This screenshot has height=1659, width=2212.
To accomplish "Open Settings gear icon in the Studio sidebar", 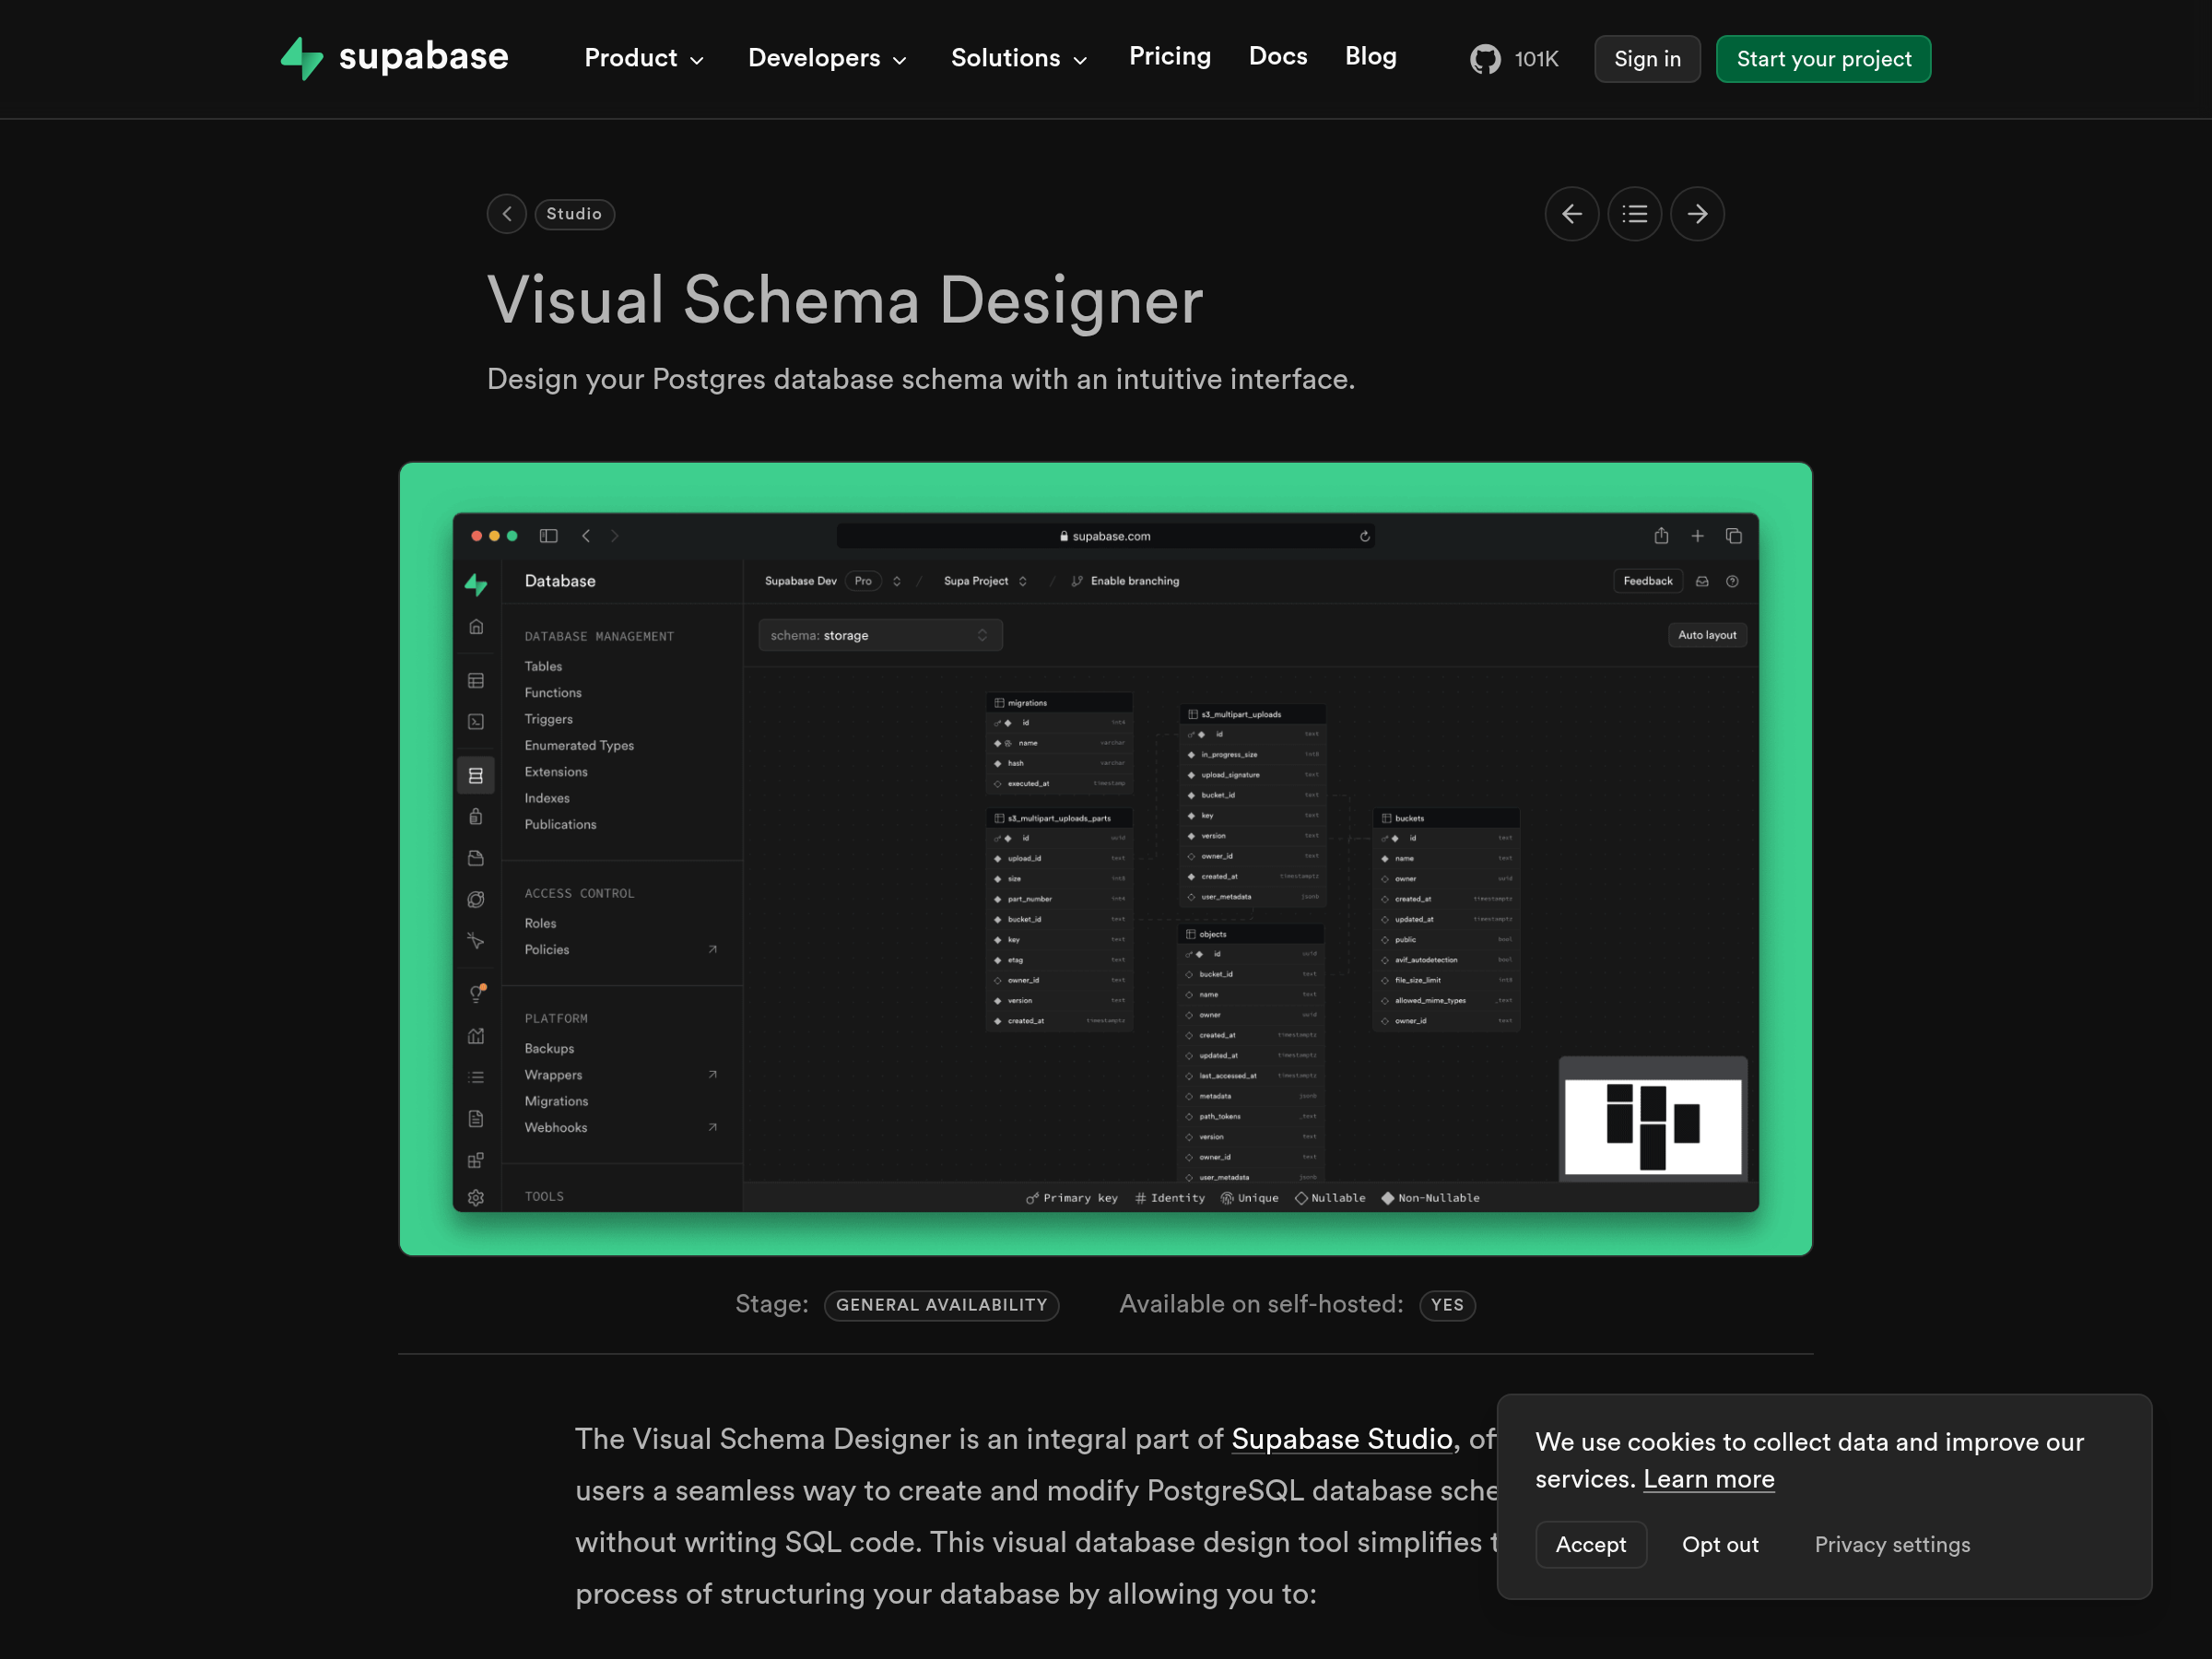I will (x=476, y=1198).
